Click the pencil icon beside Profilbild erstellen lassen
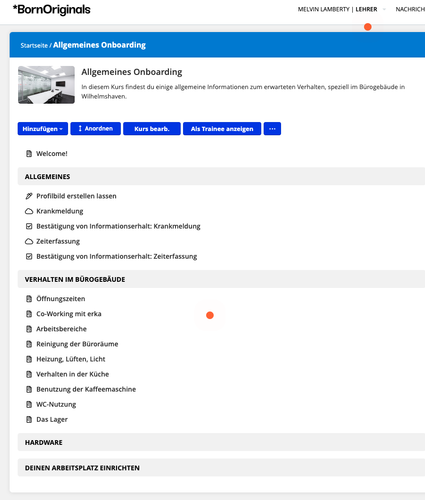 (29, 196)
